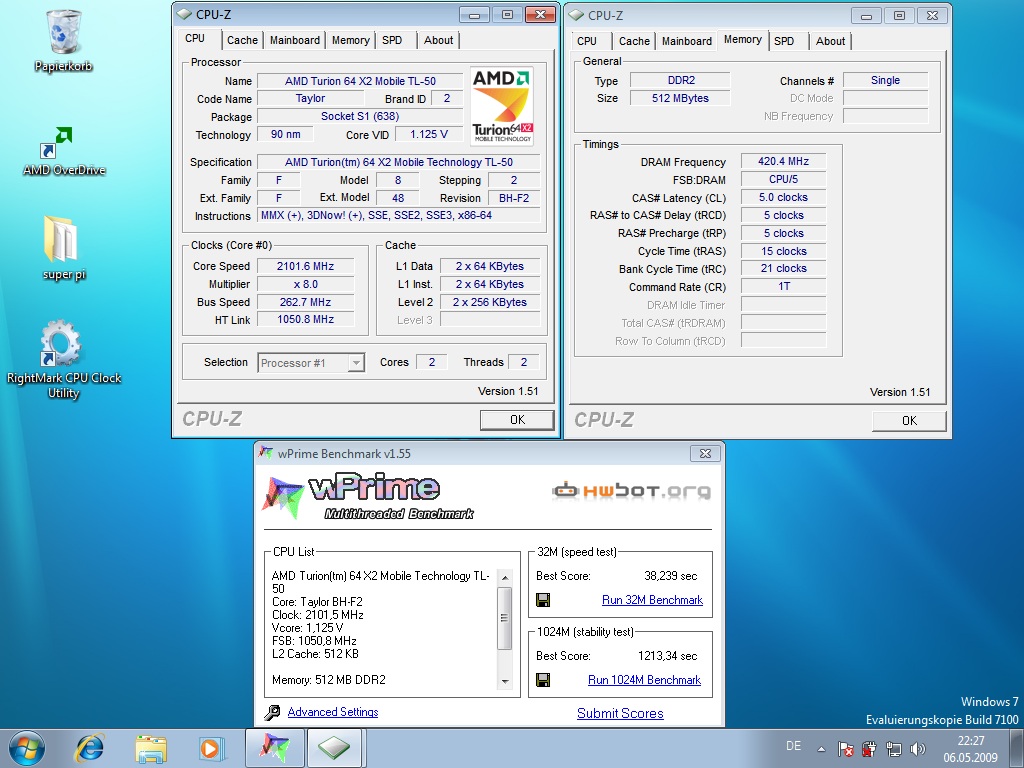Click OK in the left CPU-Z window

tap(517, 420)
